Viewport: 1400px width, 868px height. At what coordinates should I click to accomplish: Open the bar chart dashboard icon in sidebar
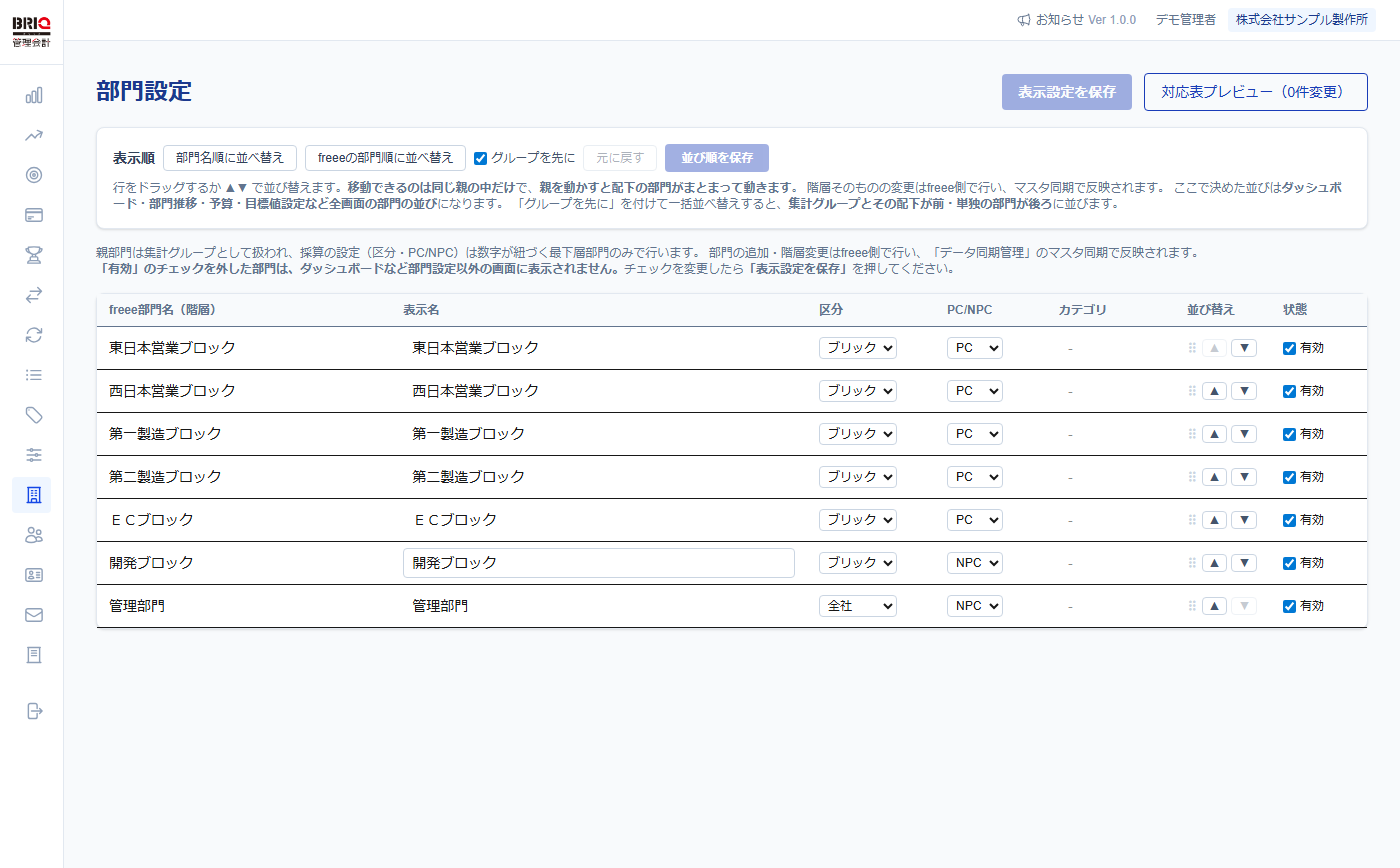click(x=33, y=95)
